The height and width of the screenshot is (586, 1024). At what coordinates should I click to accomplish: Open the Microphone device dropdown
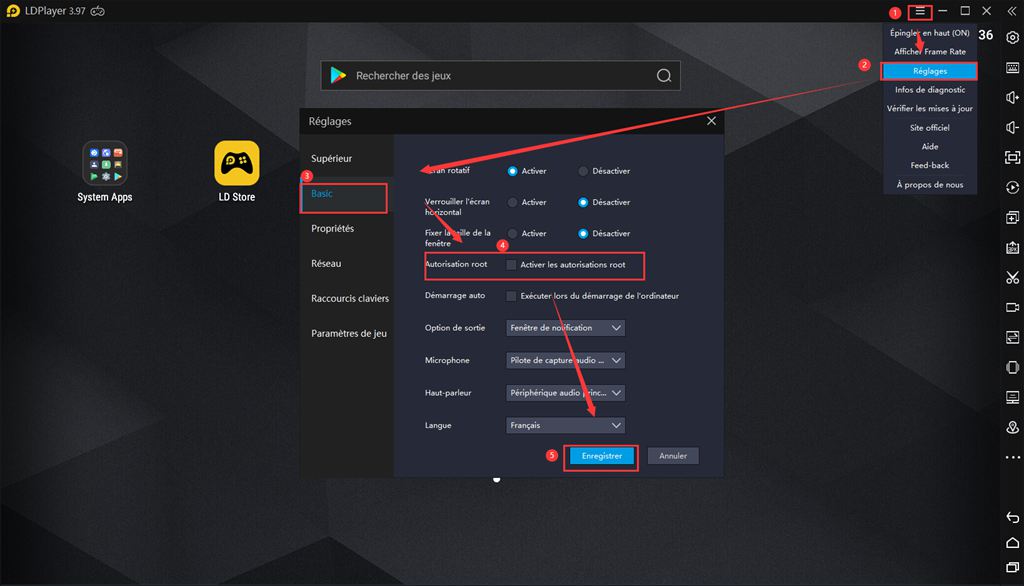tap(566, 360)
